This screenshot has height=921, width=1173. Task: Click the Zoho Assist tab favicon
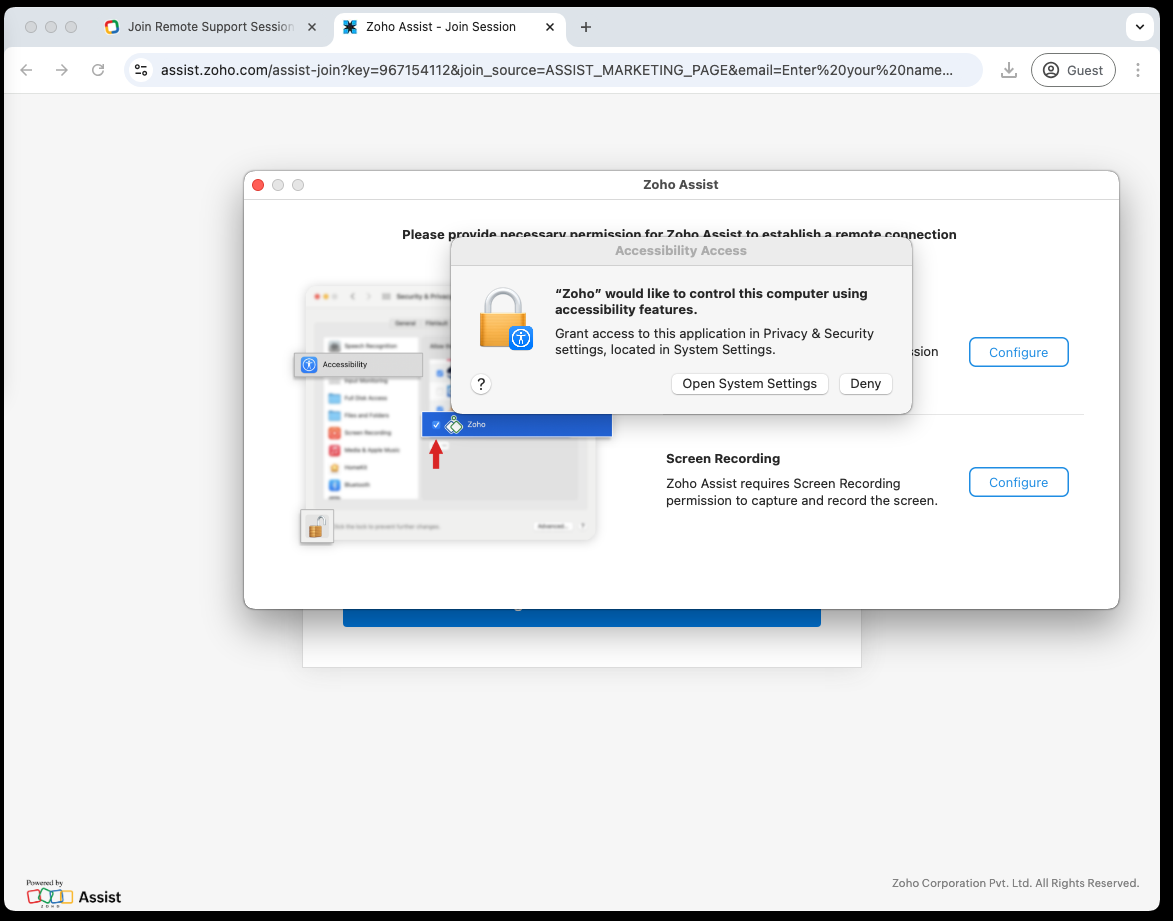(x=349, y=27)
